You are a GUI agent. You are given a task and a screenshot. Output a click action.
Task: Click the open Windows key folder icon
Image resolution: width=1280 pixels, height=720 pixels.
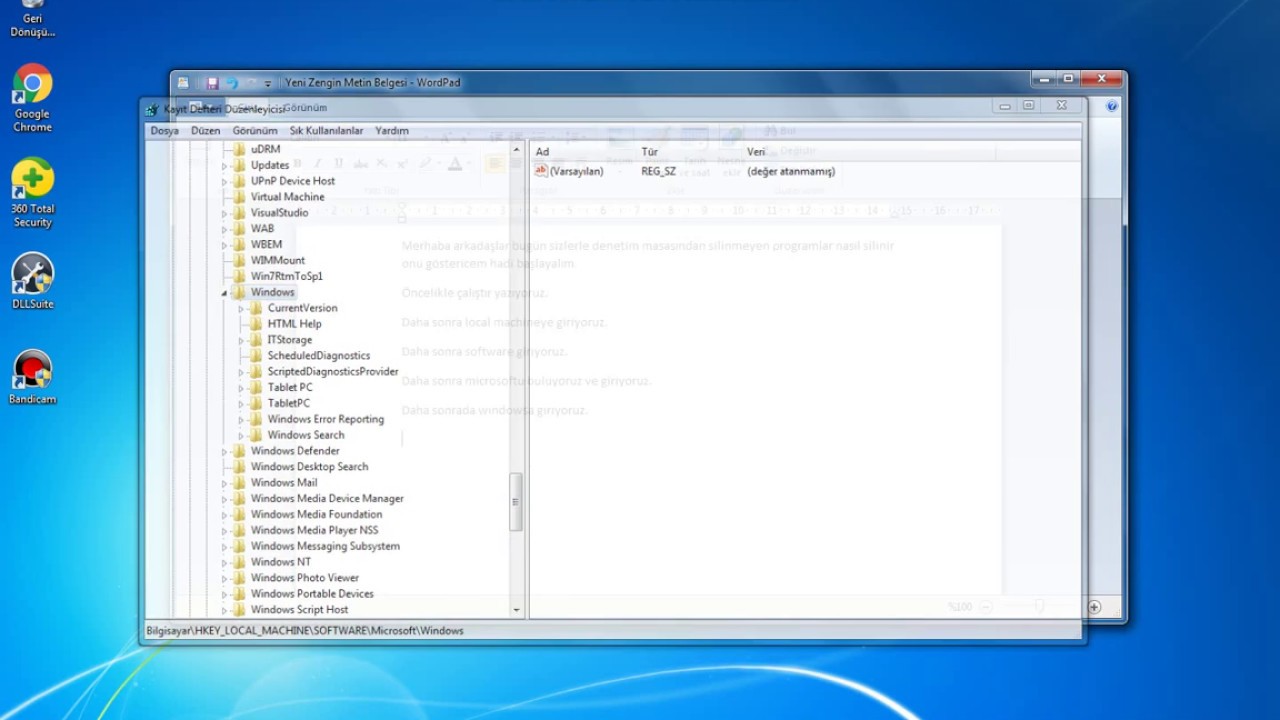coord(238,292)
